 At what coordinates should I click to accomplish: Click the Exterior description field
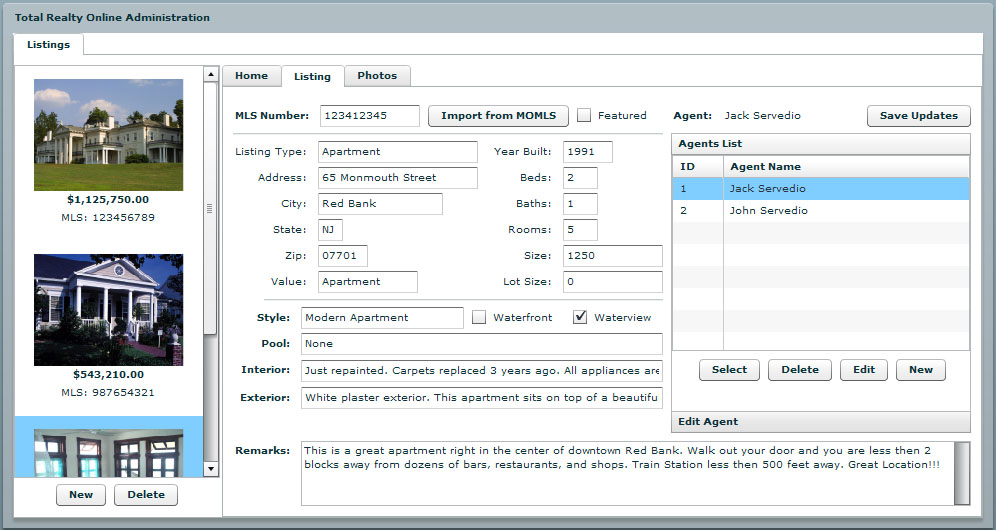[481, 398]
